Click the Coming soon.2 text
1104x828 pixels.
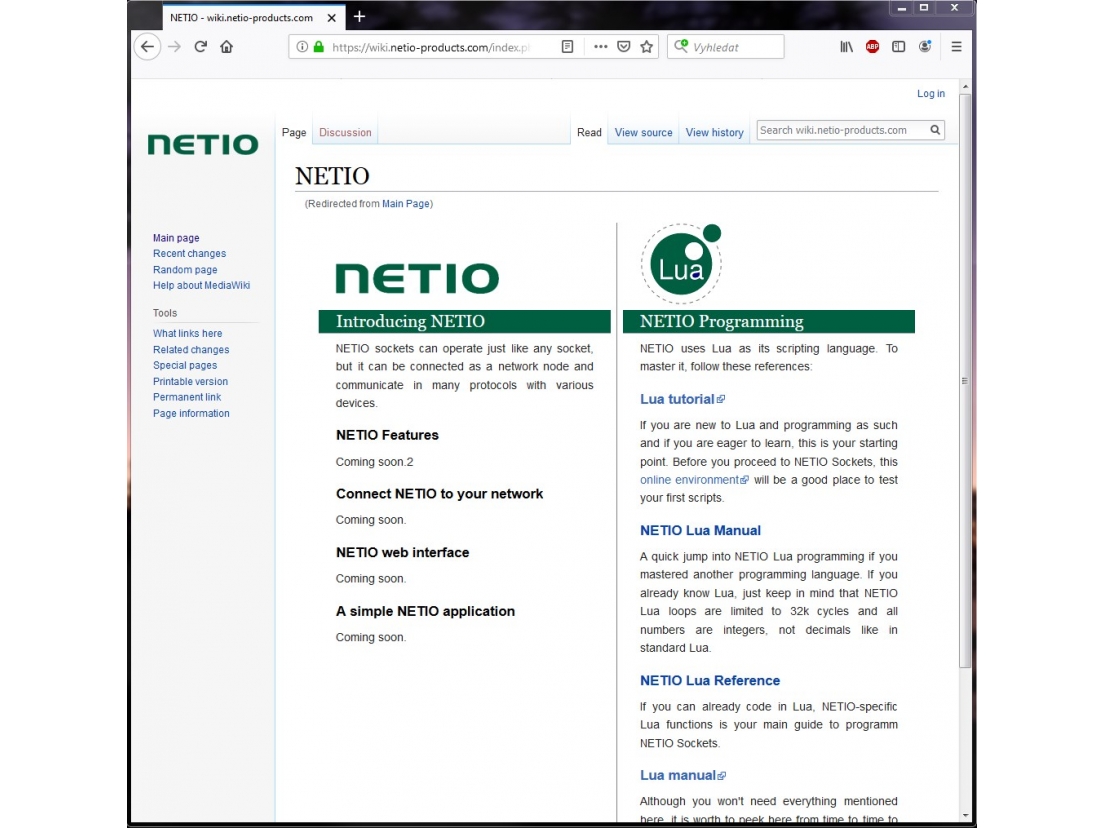pyautogui.click(x=375, y=462)
